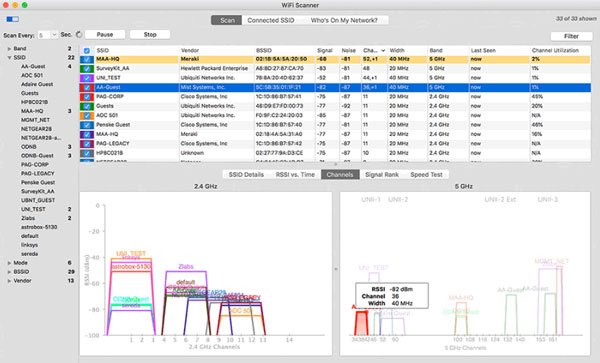Image resolution: width=600 pixels, height=363 pixels.
Task: Expand the Mode group in sidebar
Action: point(9,263)
